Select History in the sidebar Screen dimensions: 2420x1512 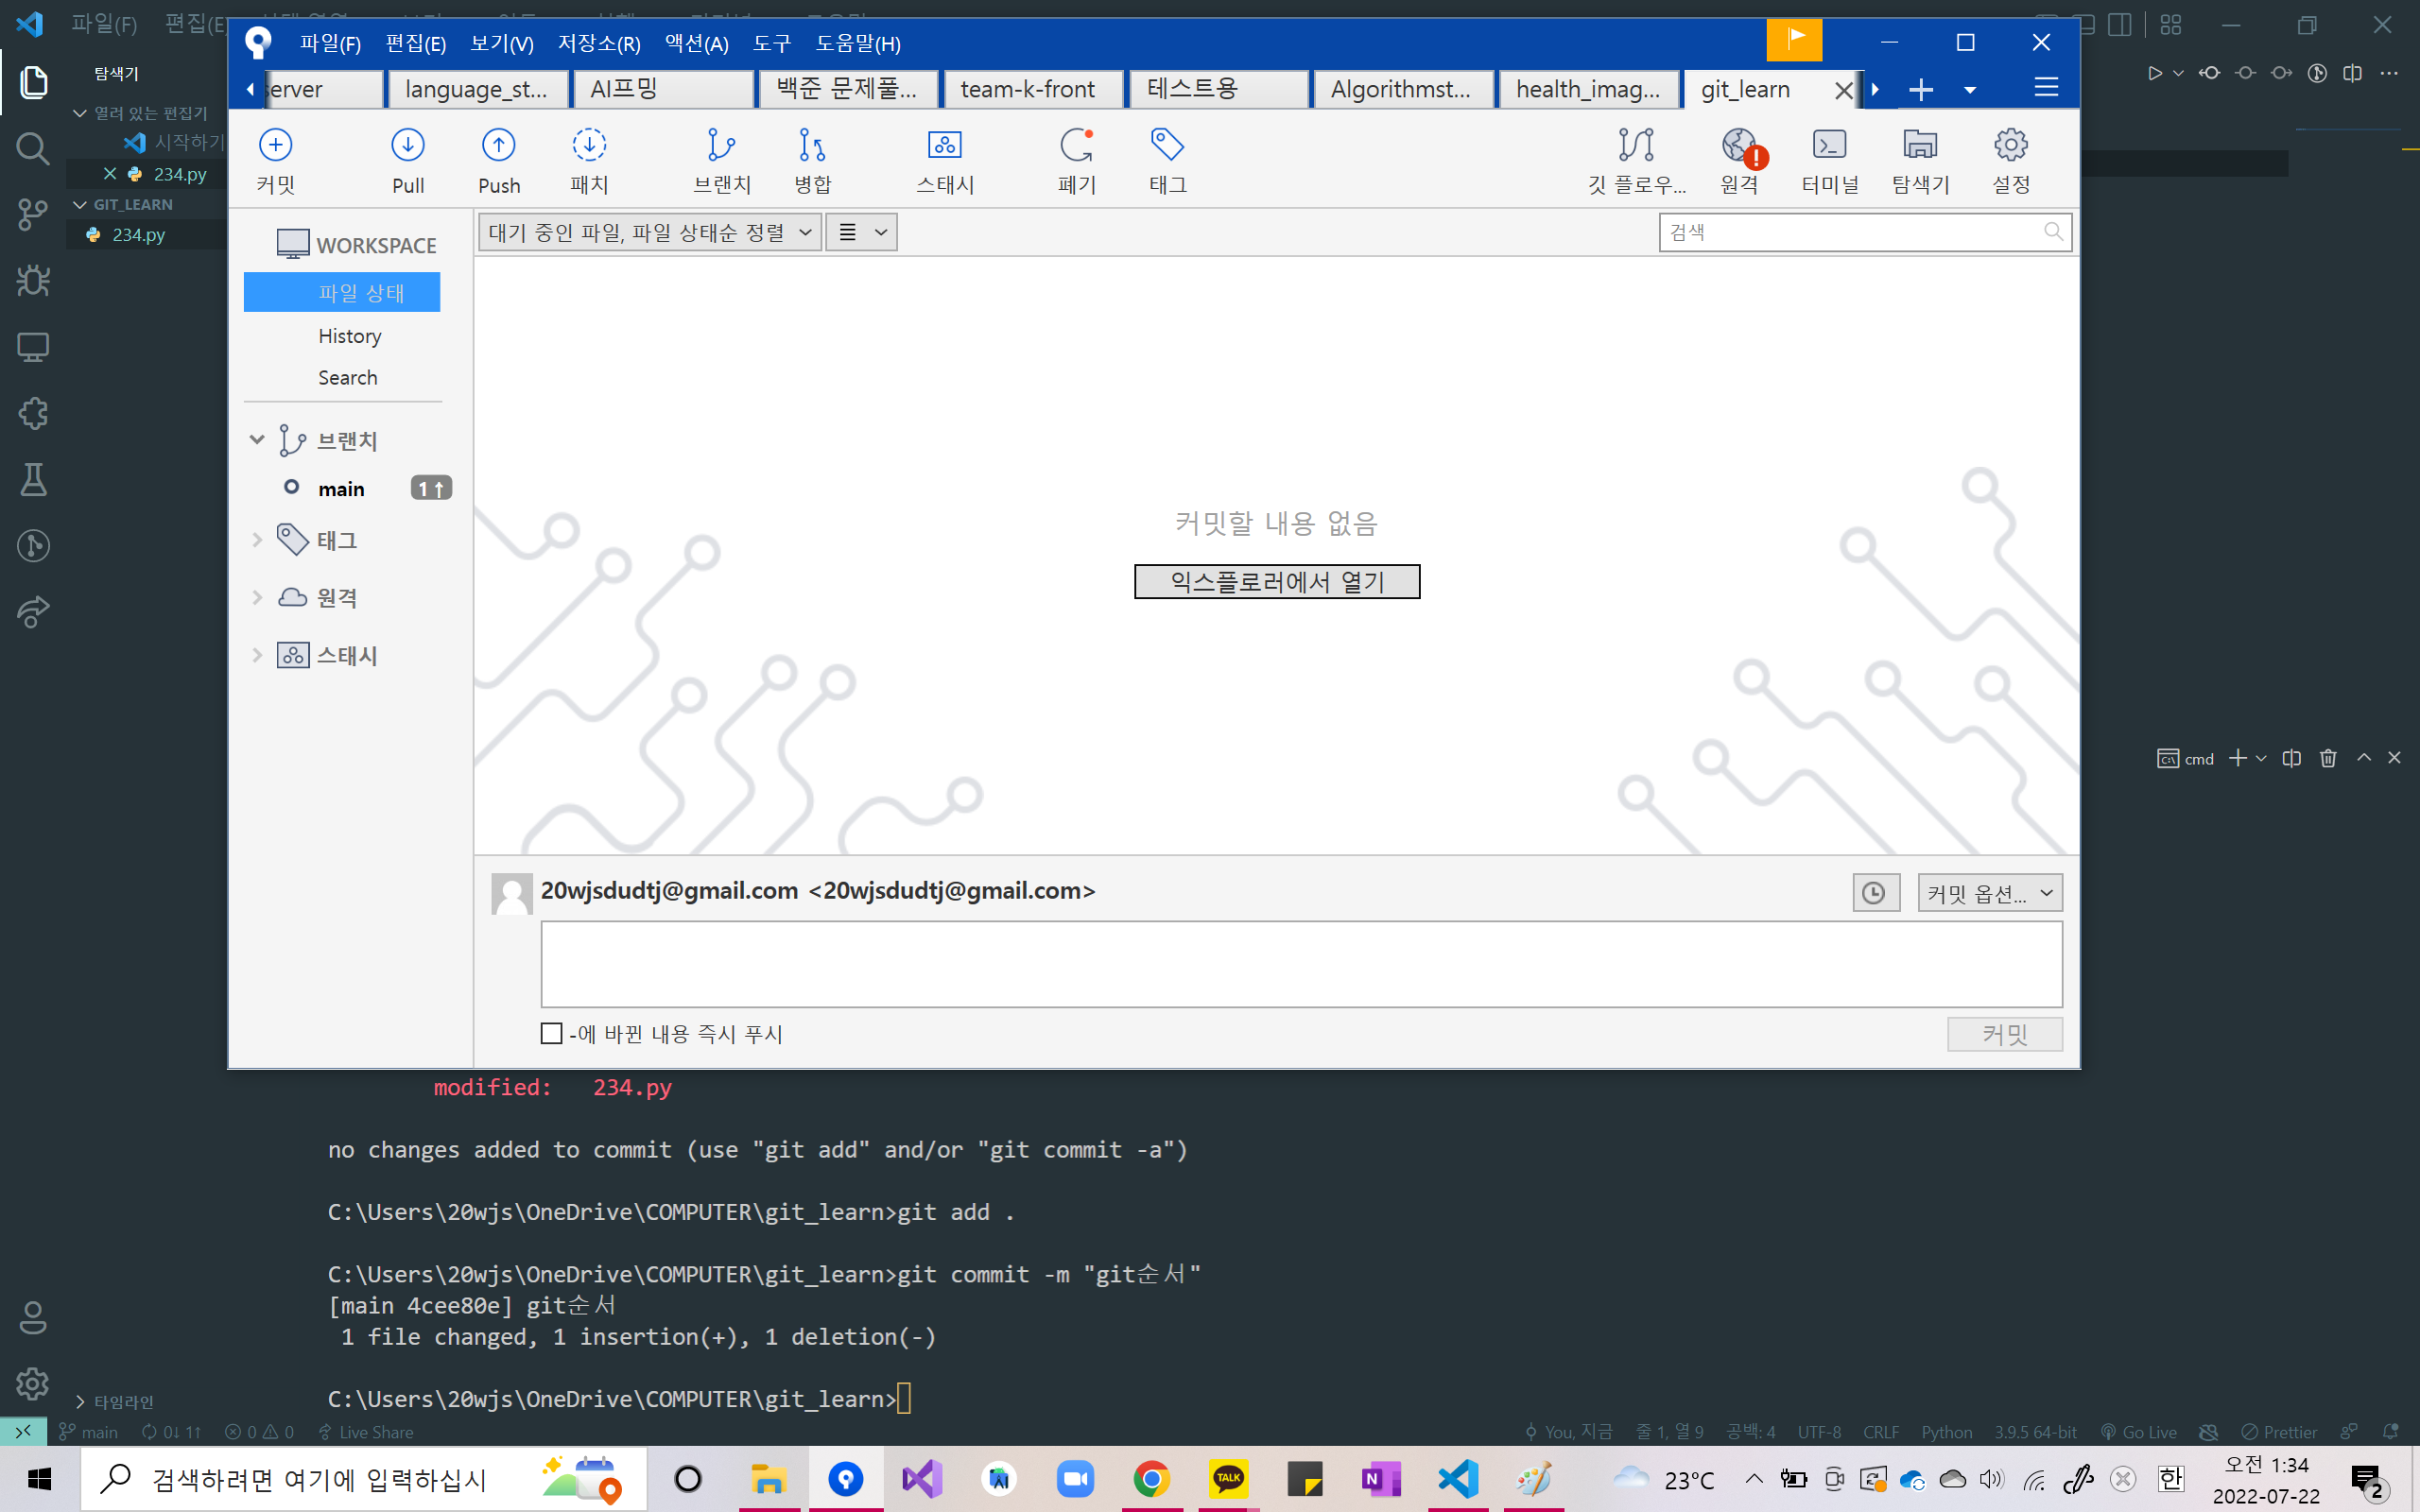349,336
